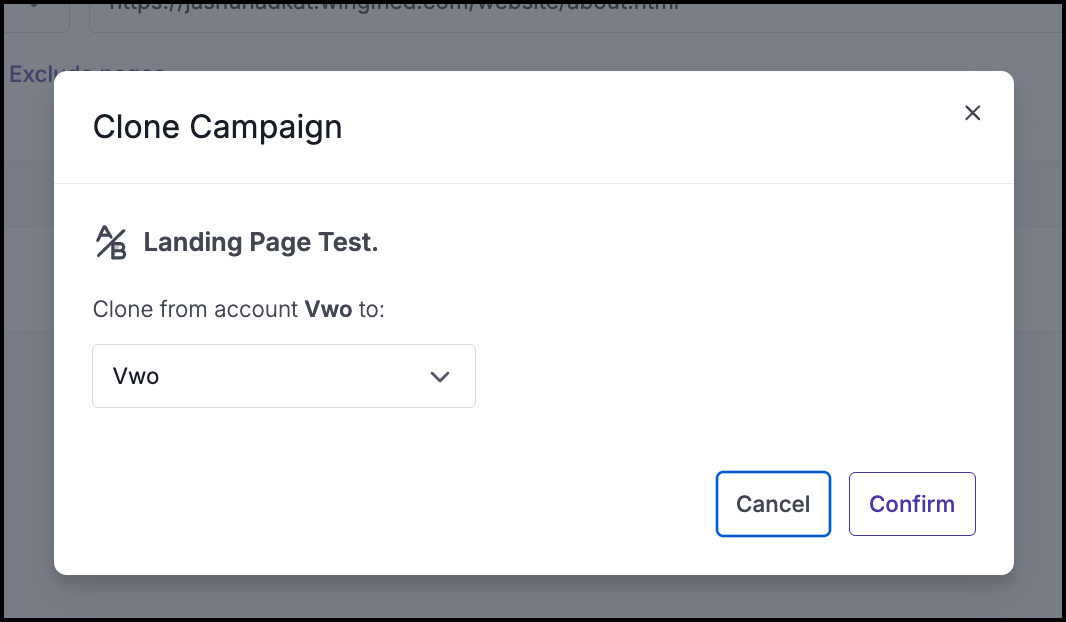Image resolution: width=1066 pixels, height=622 pixels.
Task: Click the partially hidden dropdown left of URL
Action: click(35, 12)
